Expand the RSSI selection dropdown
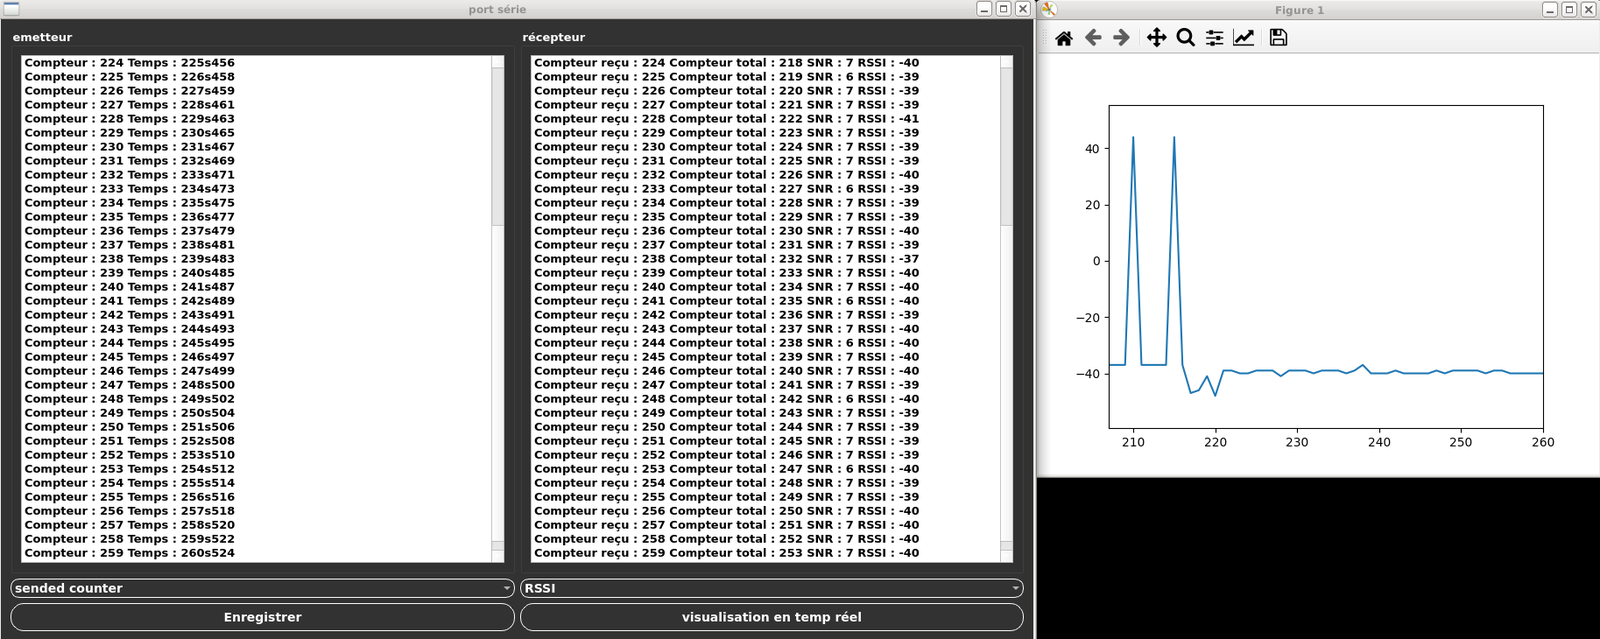The width and height of the screenshot is (1600, 639). 771,588
